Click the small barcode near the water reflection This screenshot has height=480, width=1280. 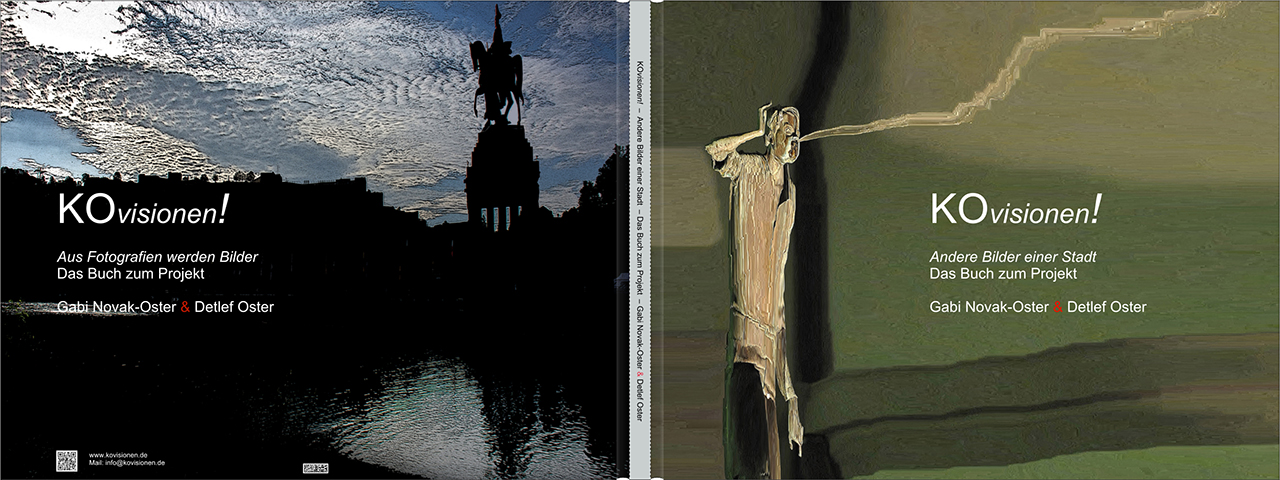click(314, 467)
